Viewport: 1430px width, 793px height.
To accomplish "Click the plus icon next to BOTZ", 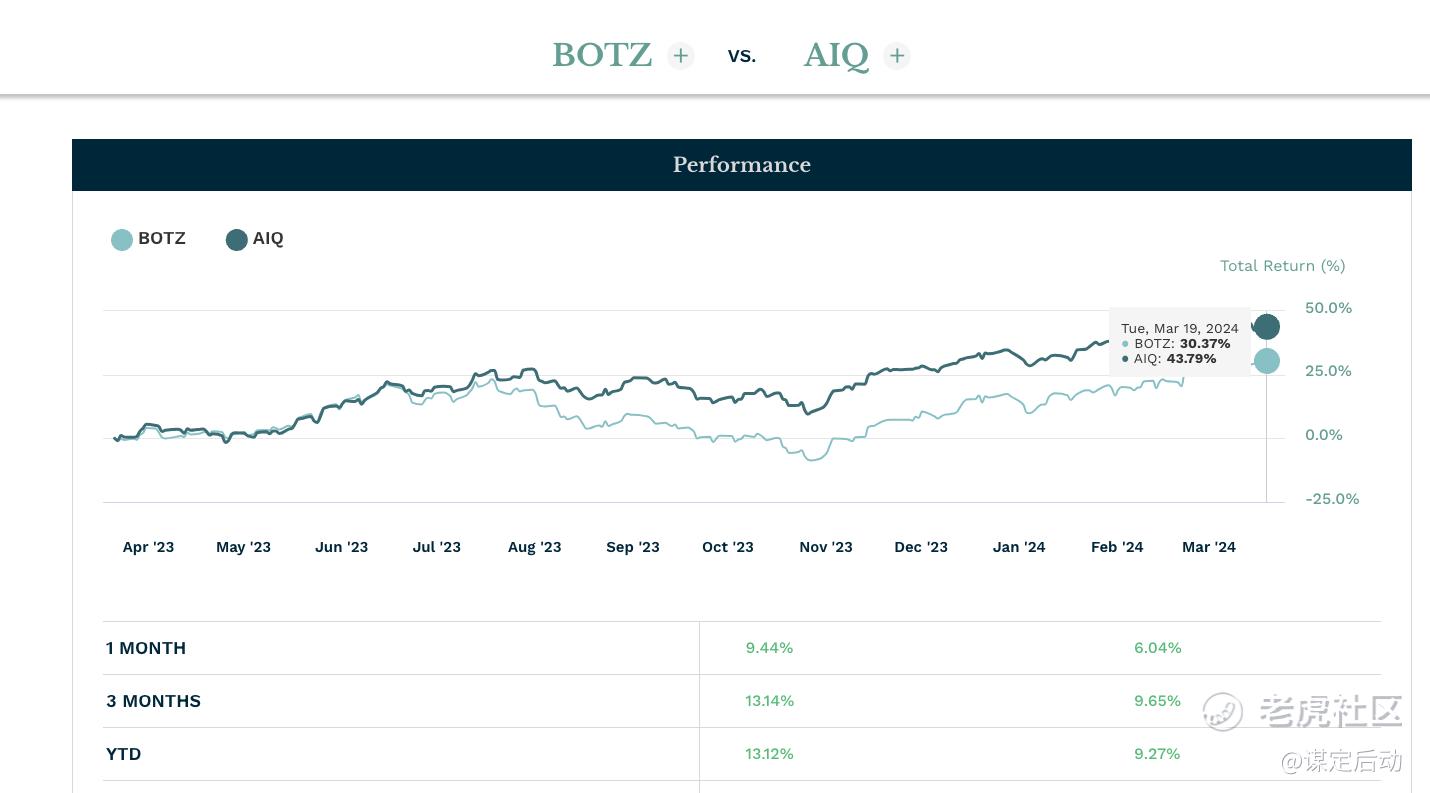I will (x=681, y=56).
